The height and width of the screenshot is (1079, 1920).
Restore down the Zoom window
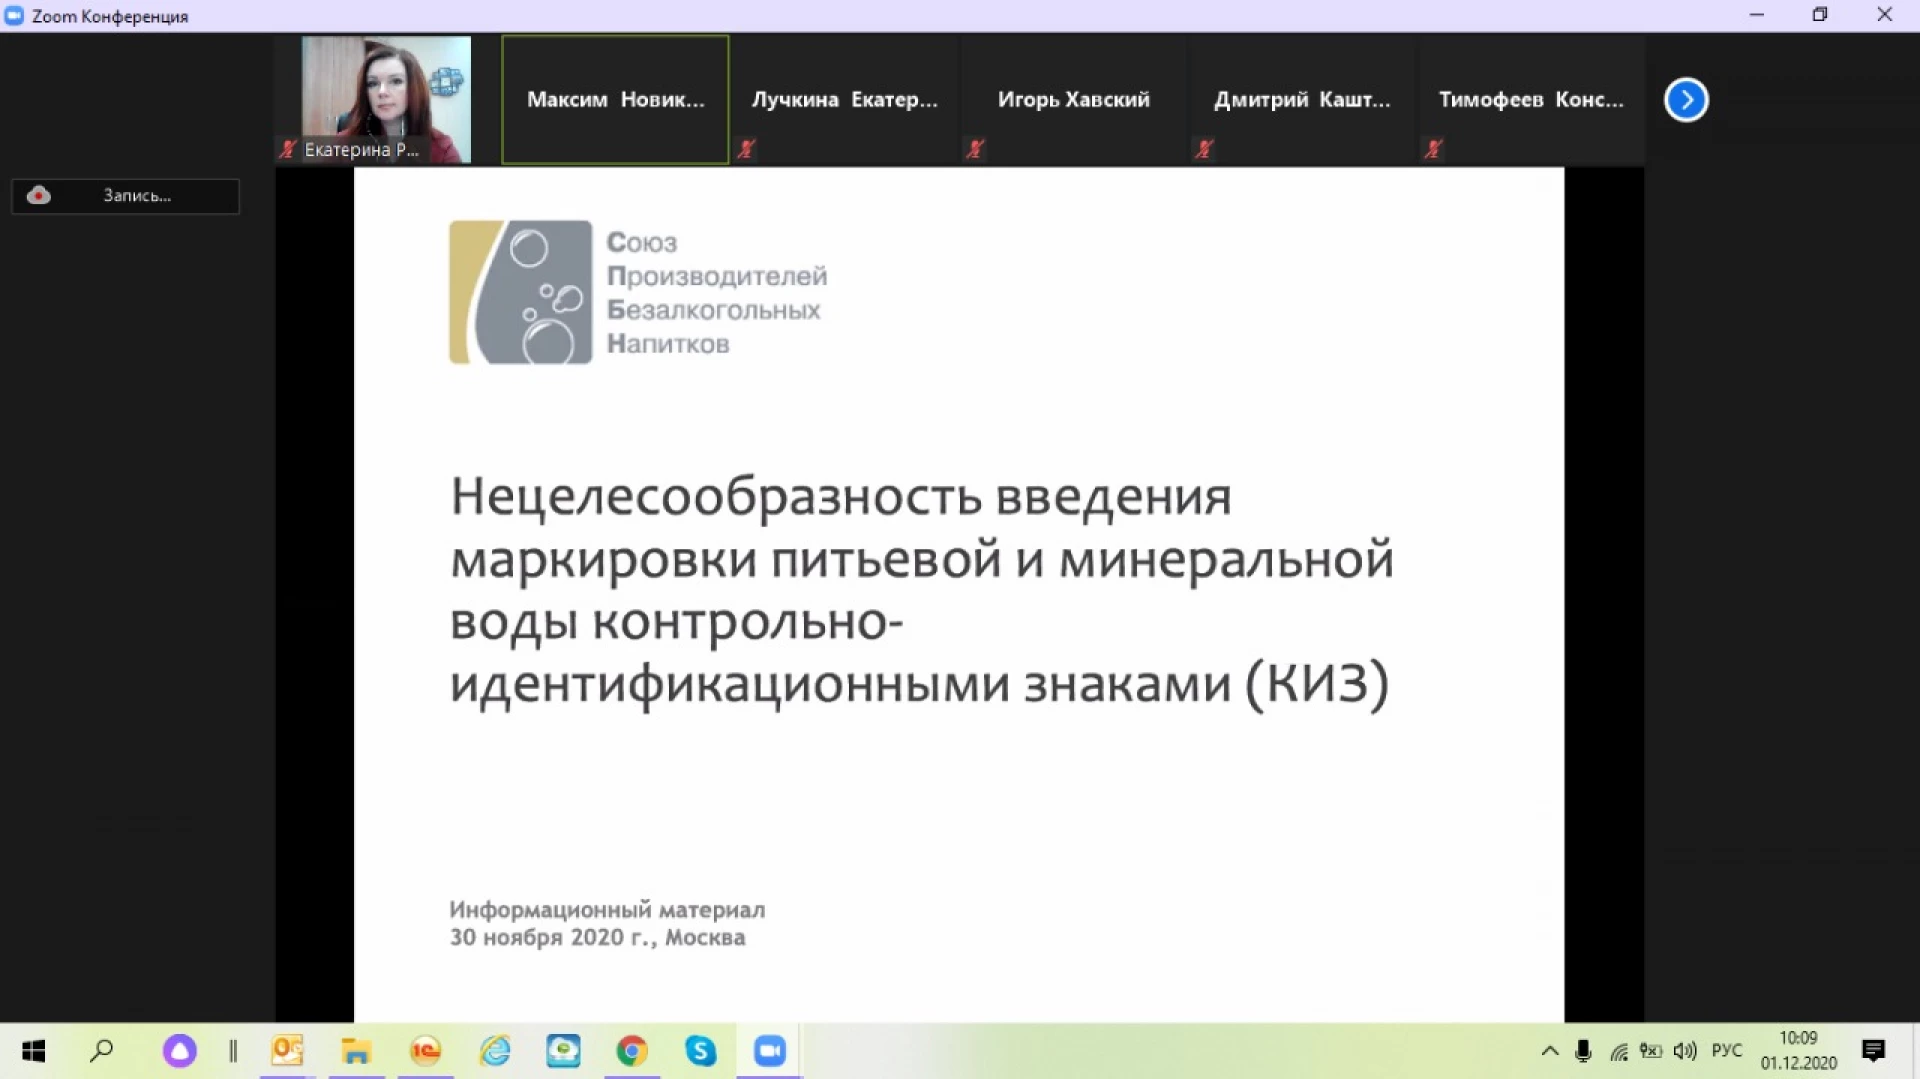coord(1820,15)
